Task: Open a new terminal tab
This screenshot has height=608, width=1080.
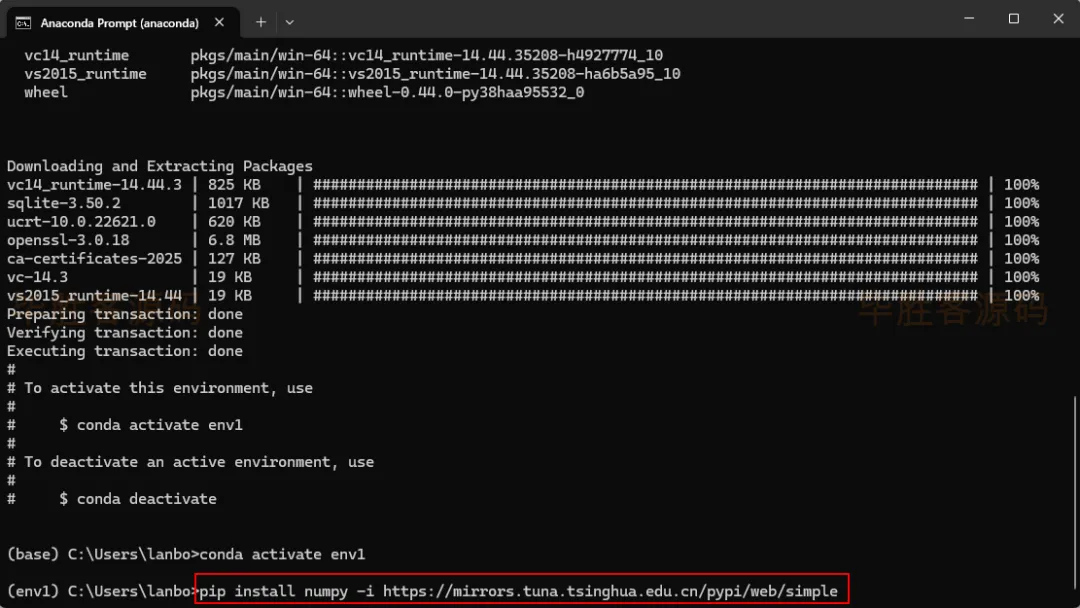Action: pyautogui.click(x=260, y=23)
